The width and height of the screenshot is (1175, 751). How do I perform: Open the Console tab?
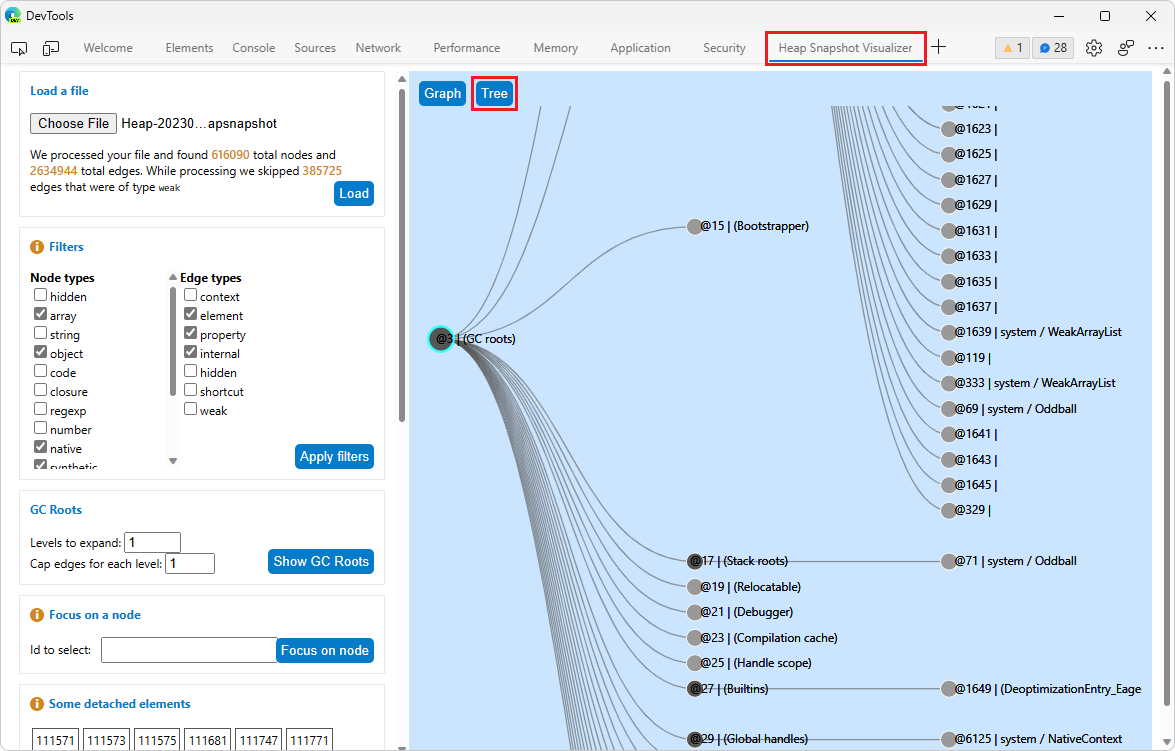[x=253, y=47]
